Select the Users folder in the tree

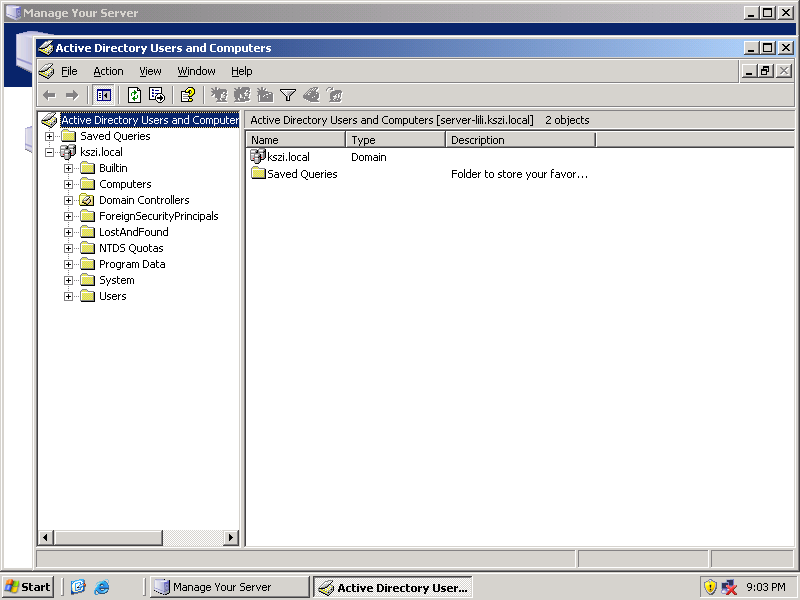(112, 296)
